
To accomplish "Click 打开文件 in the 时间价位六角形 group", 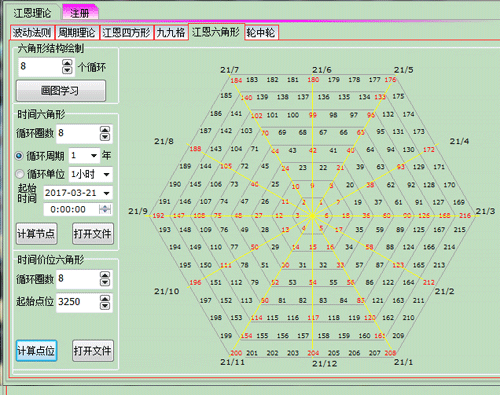I will click(x=93, y=351).
